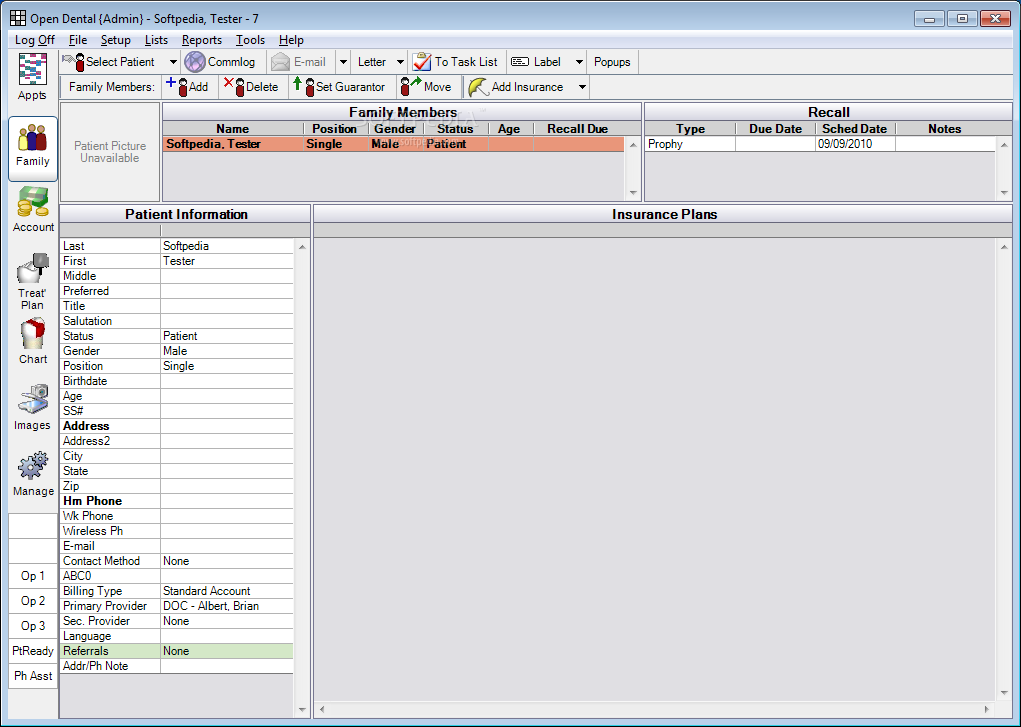Viewport: 1021px width, 727px height.
Task: Open the Treat' Plan module icon
Action: click(x=33, y=268)
